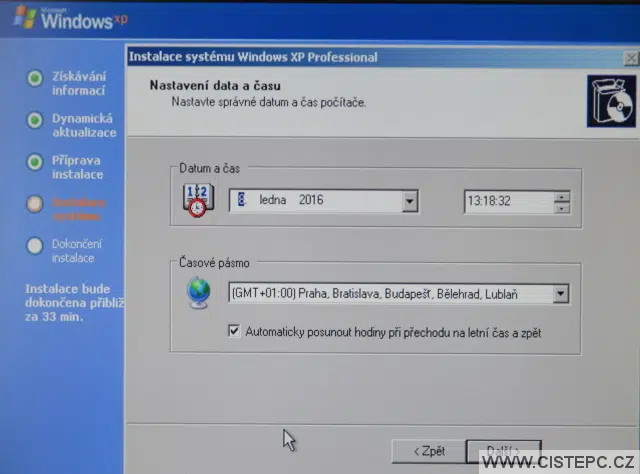Open the date picker dropdown arrow

tap(409, 201)
